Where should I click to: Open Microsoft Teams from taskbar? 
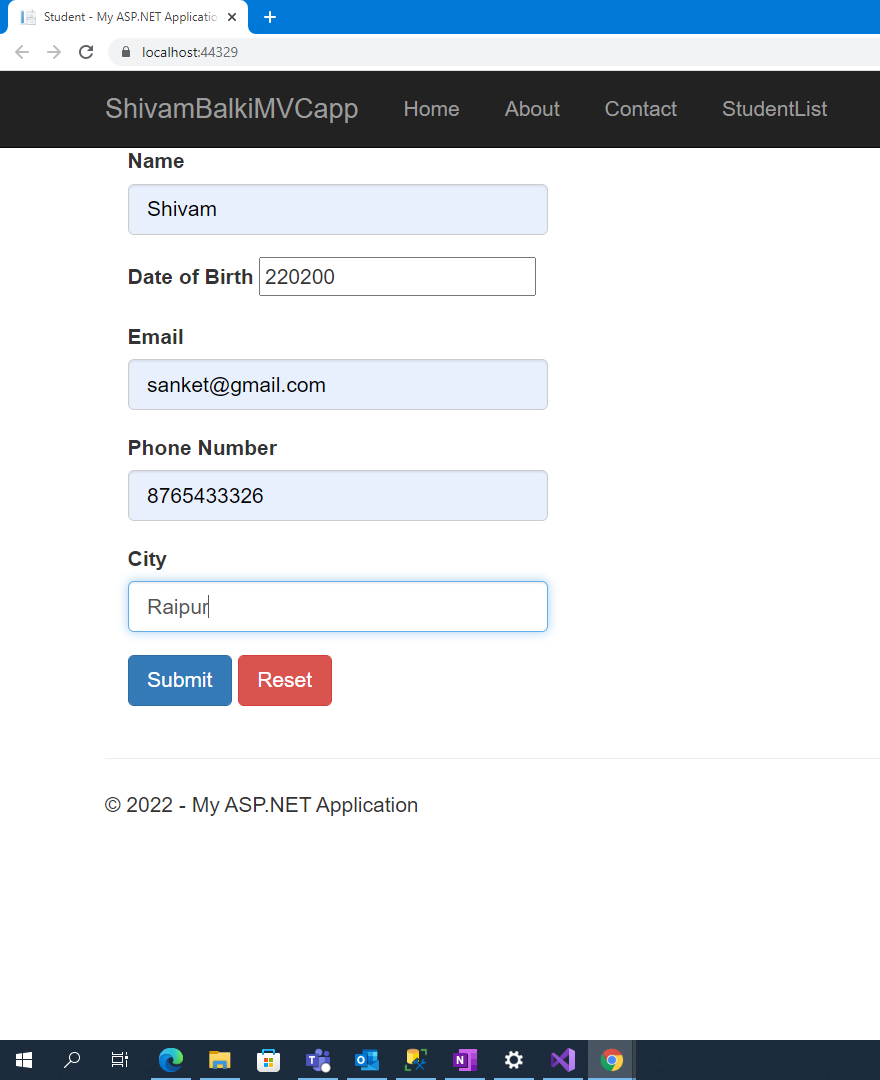pyautogui.click(x=318, y=1060)
